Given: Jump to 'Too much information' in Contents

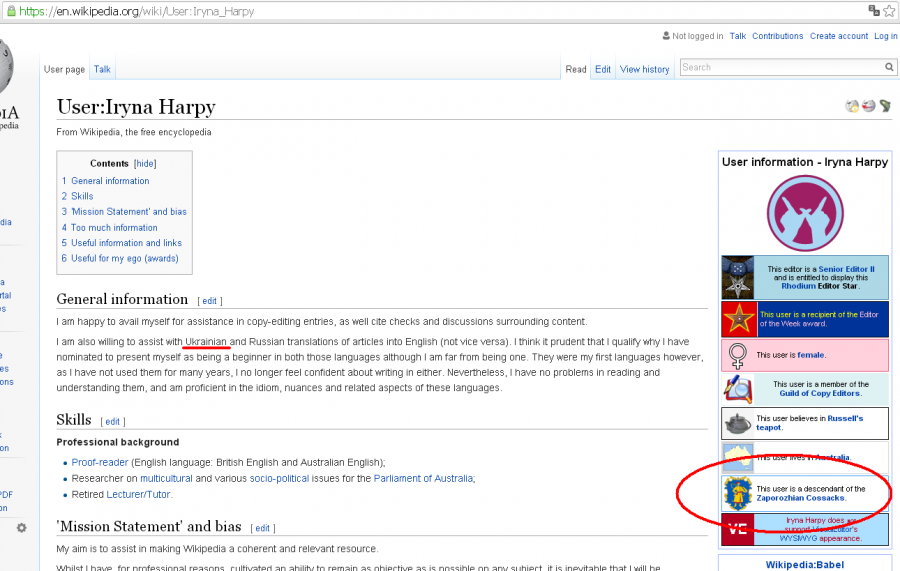Looking at the screenshot, I should [114, 227].
